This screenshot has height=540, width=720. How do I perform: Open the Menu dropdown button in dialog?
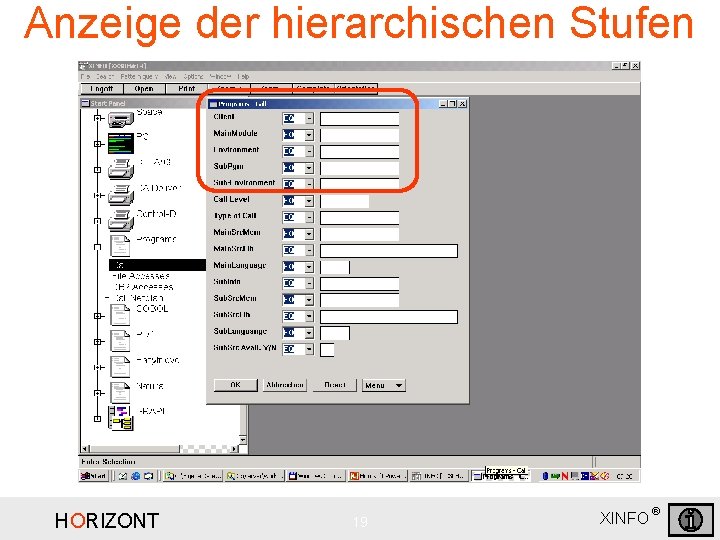(x=384, y=385)
